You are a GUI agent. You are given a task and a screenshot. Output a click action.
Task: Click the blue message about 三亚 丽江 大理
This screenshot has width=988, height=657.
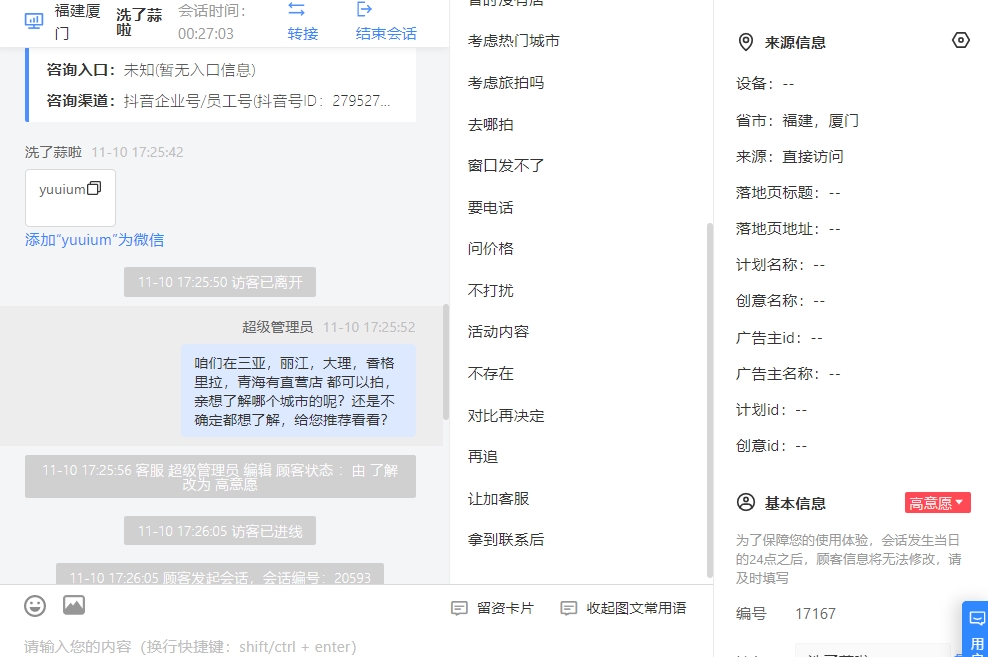pos(299,391)
